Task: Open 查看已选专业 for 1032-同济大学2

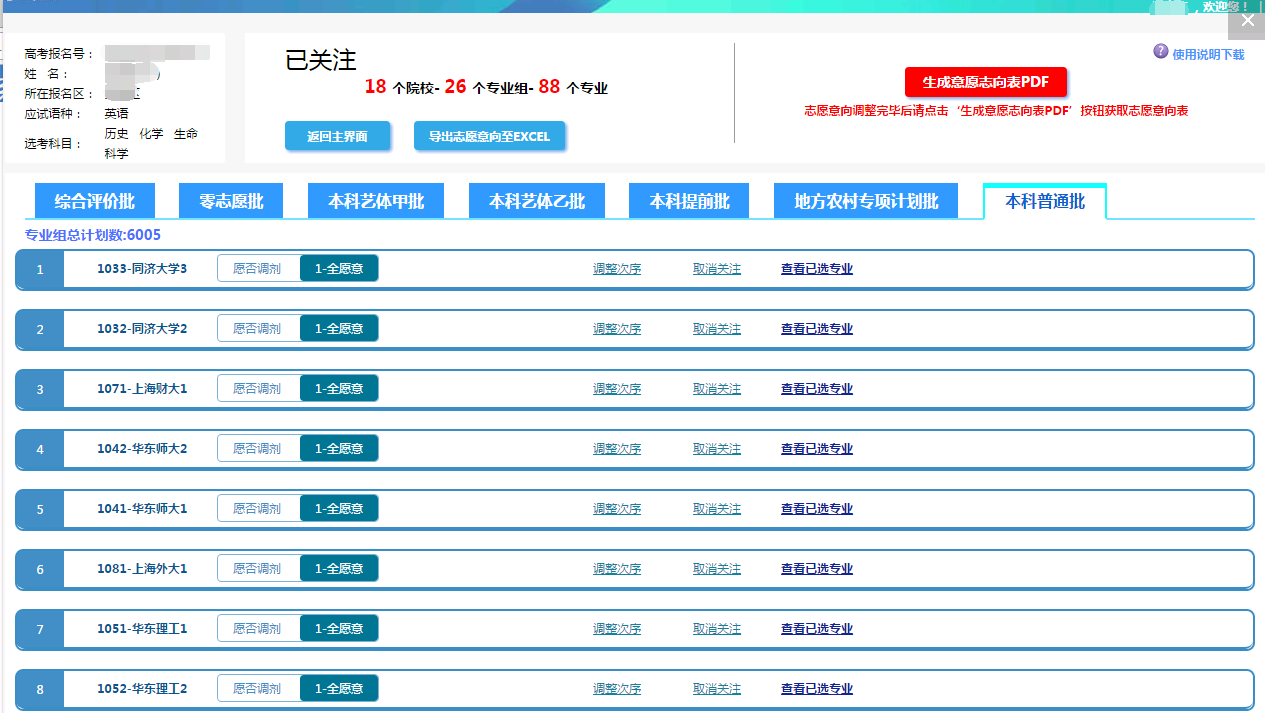Action: [x=817, y=329]
